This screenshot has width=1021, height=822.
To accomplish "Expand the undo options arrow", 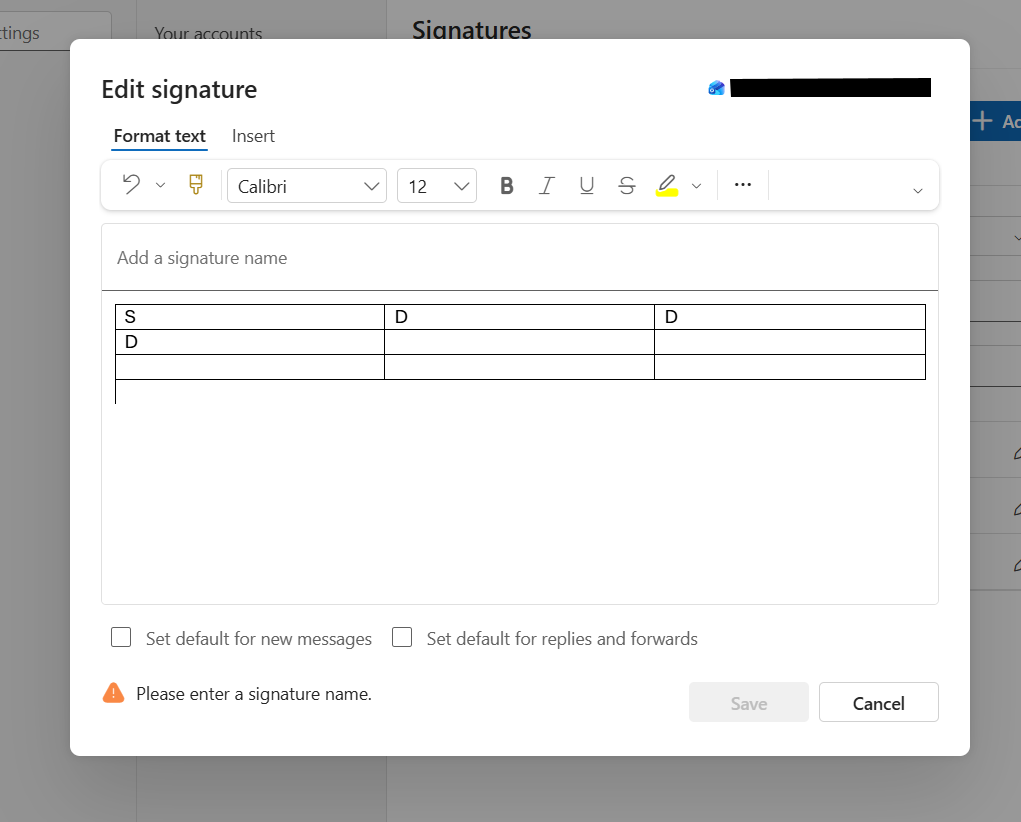I will point(160,186).
